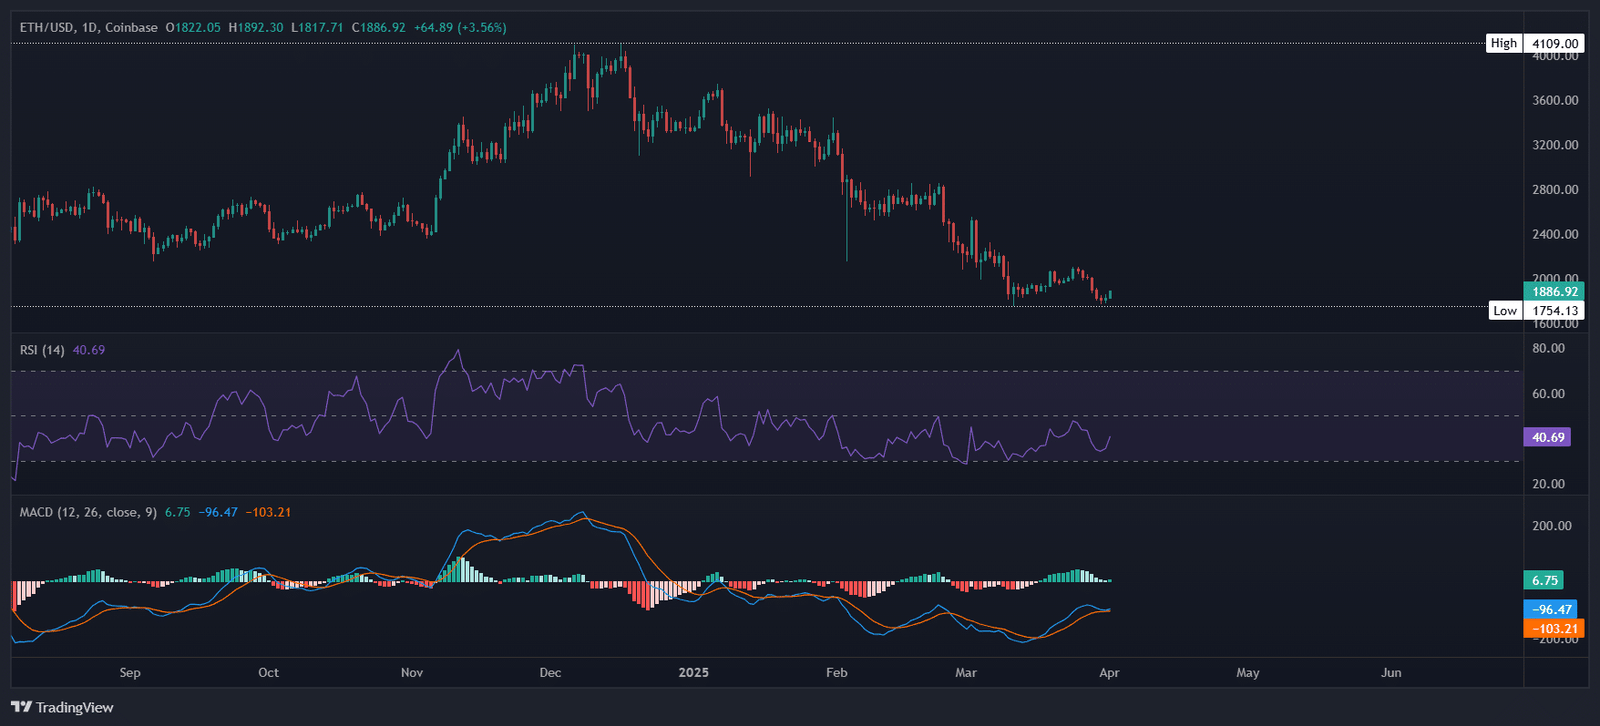Click the current price tag 1886.92
The image size is (1600, 726).
coord(1554,292)
